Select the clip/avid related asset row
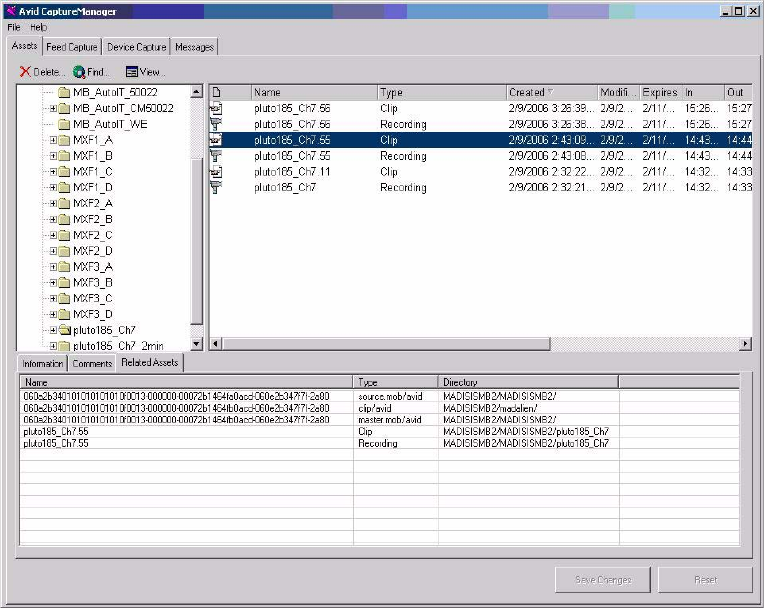Image resolution: width=764 pixels, height=608 pixels. (380, 408)
